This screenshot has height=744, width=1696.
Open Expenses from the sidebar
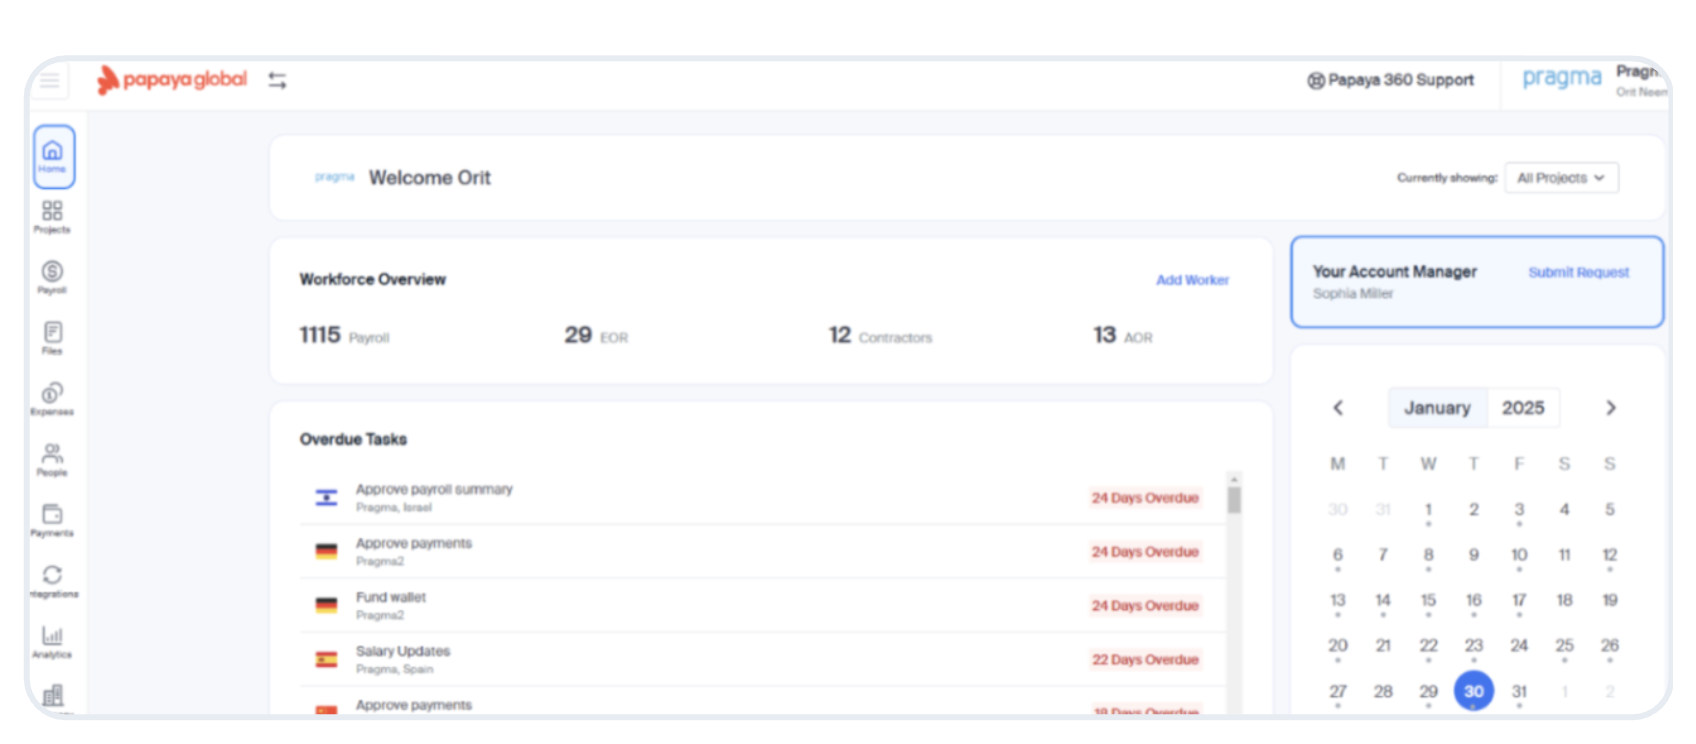point(52,398)
